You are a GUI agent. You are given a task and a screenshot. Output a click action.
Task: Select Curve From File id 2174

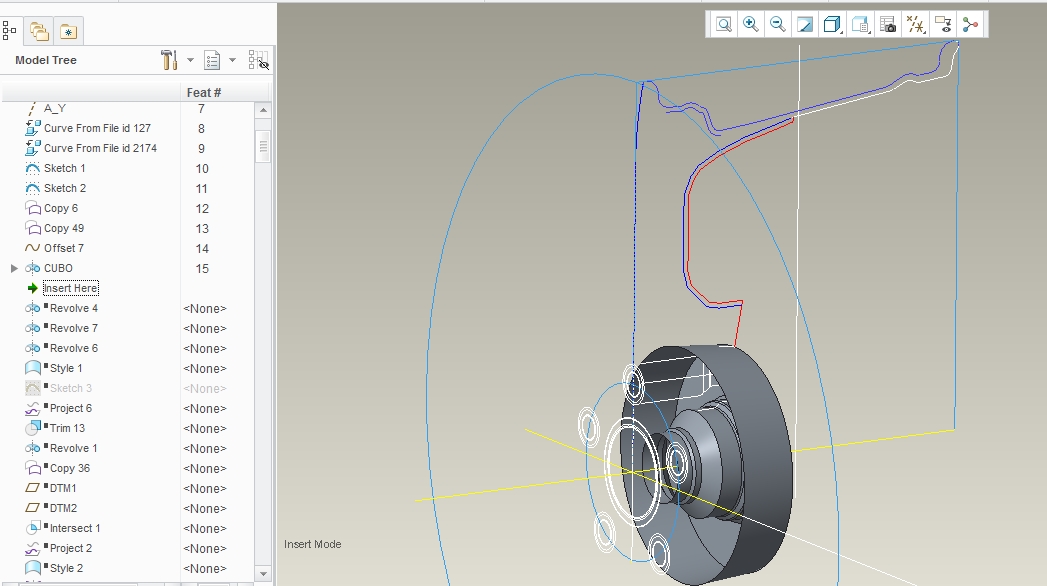[100, 148]
